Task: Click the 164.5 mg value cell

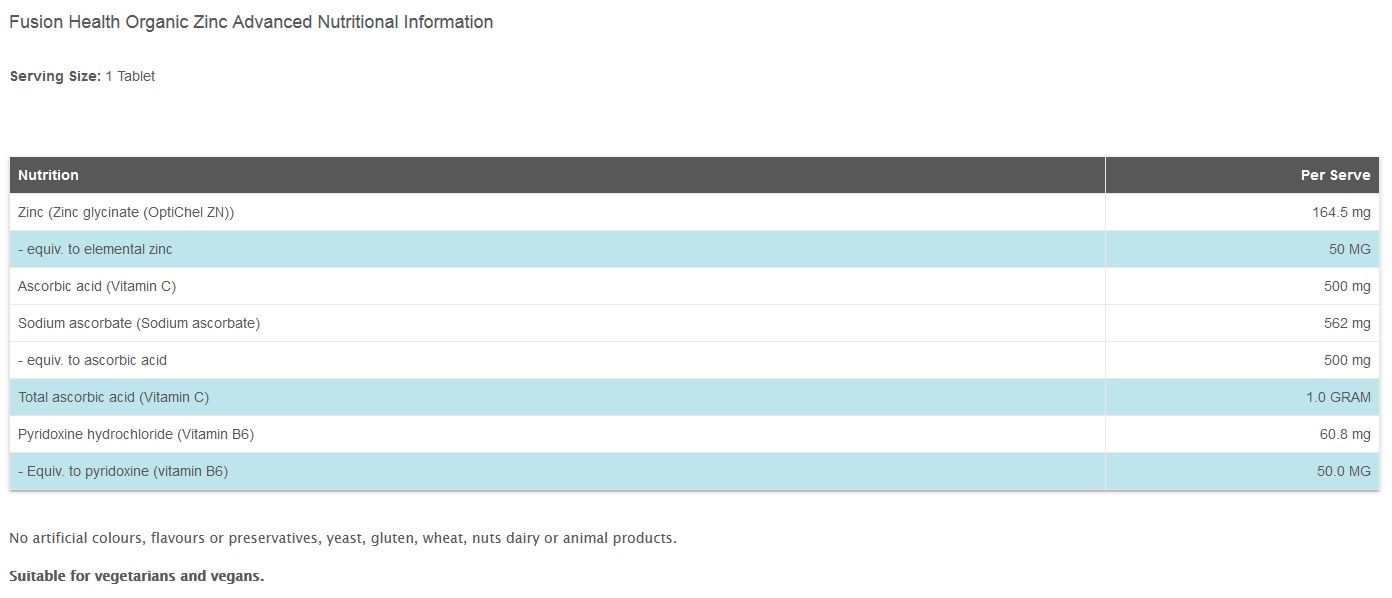Action: click(x=1341, y=212)
